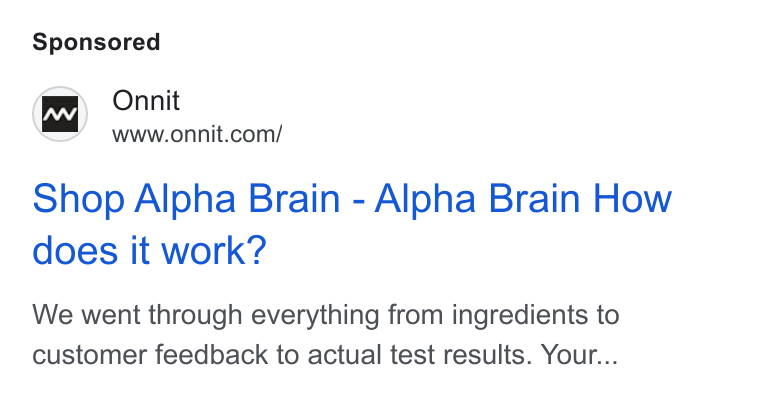760x398 pixels.
Task: Click the Onnit logo favicon
Action: click(60, 114)
